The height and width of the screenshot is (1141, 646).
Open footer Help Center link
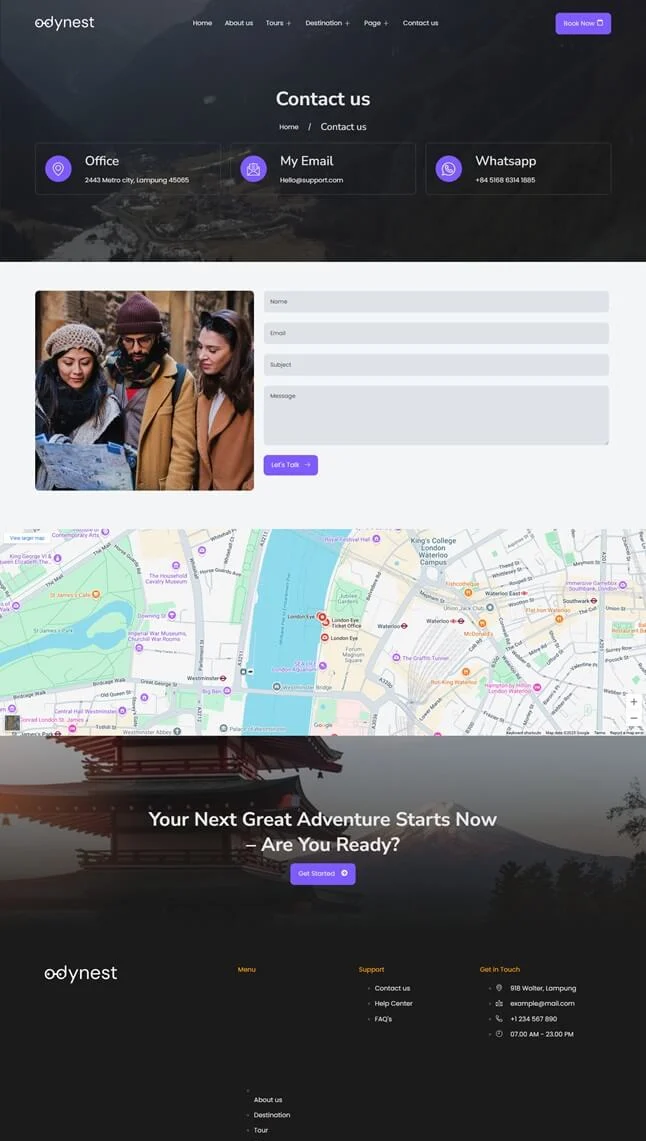click(394, 1003)
